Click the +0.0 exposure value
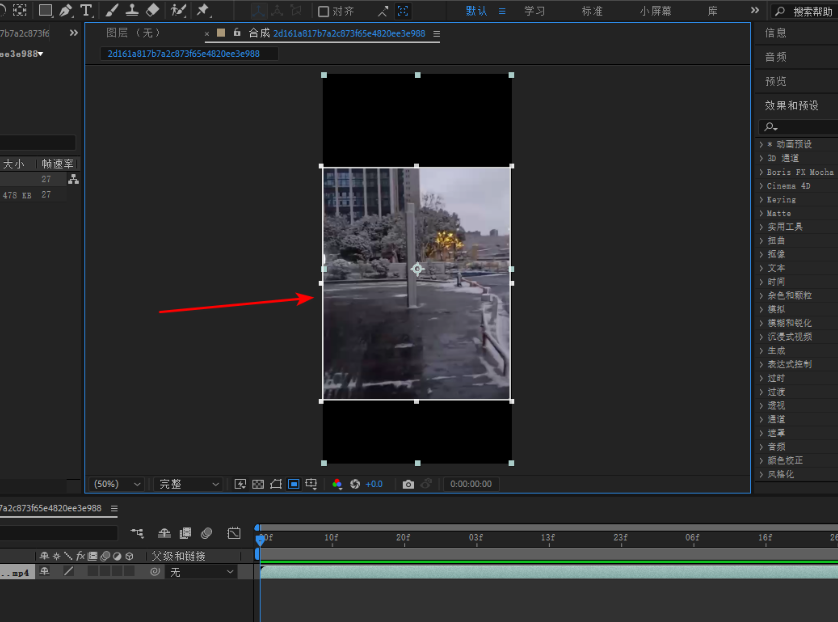Screen dimensions: 838x622 374,484
